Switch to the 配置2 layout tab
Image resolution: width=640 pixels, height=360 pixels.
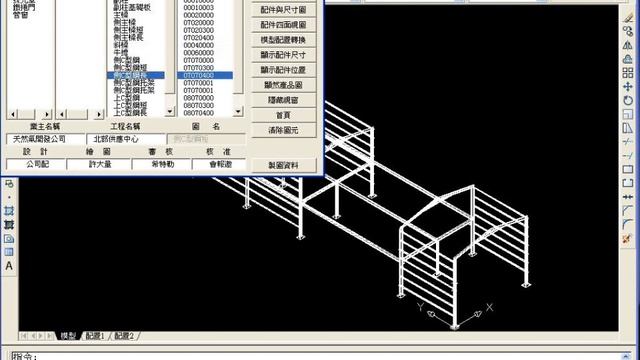click(x=124, y=336)
